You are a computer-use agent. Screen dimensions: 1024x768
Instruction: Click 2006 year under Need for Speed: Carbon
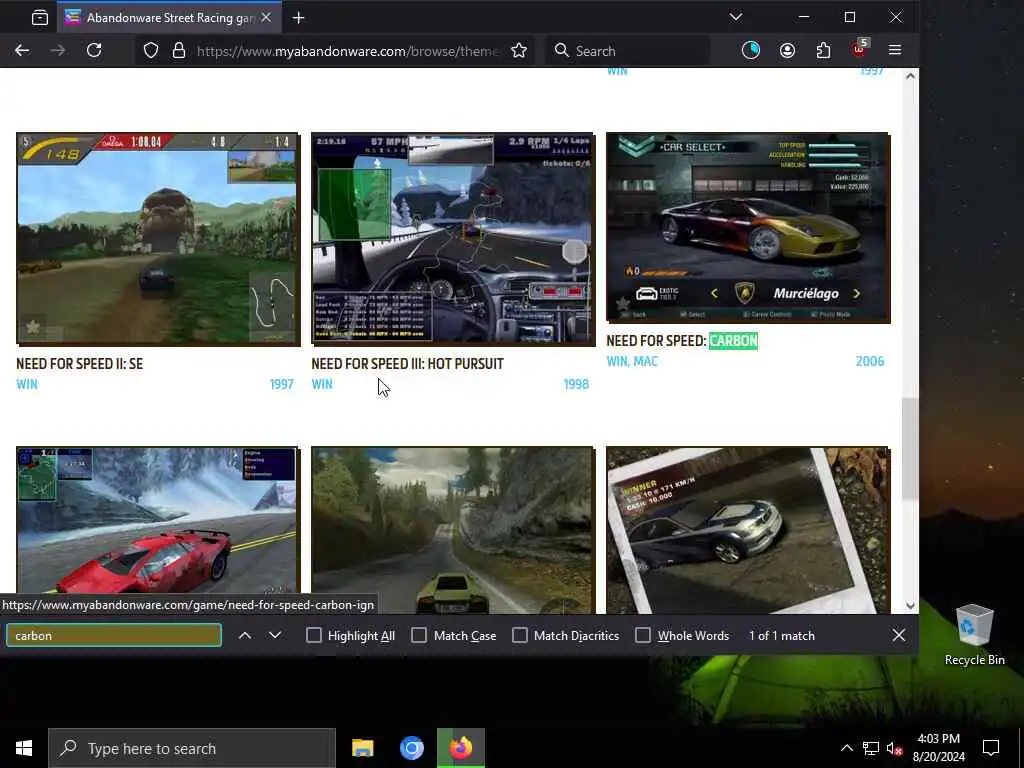(x=870, y=361)
